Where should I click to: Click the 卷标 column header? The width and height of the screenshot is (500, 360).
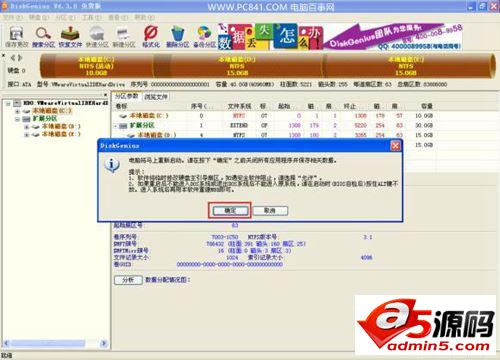[122, 106]
